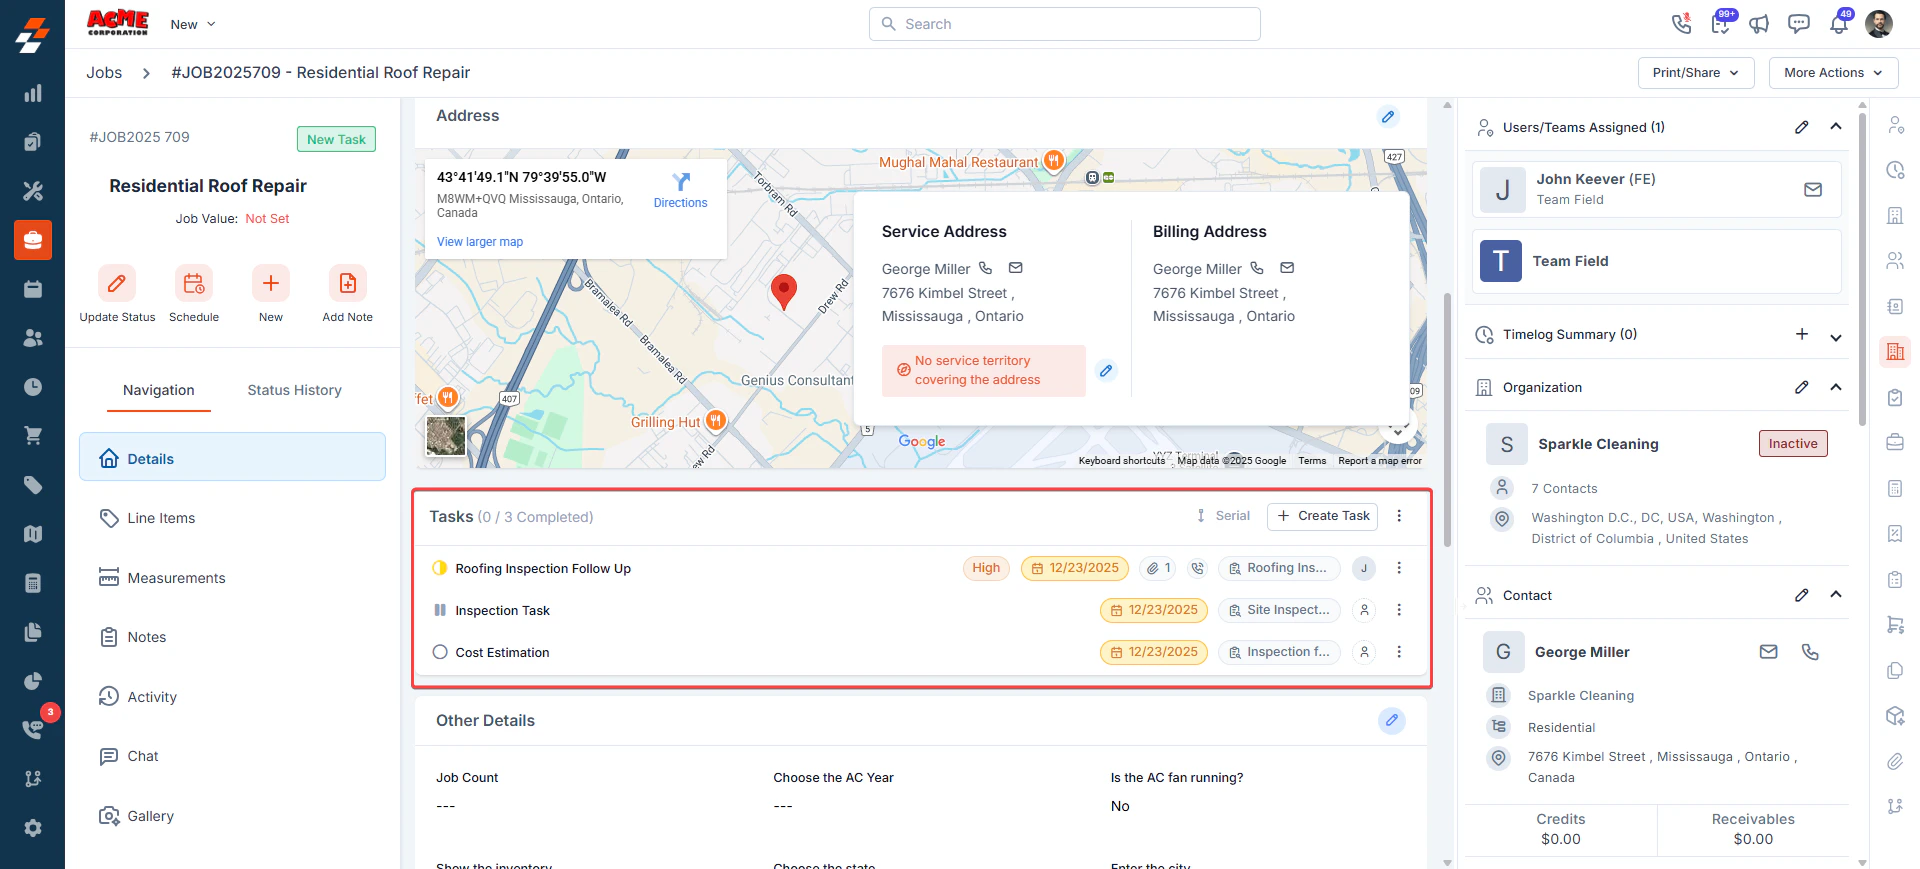This screenshot has height=869, width=1920.
Task: Open the More Actions dropdown
Action: 1833,73
